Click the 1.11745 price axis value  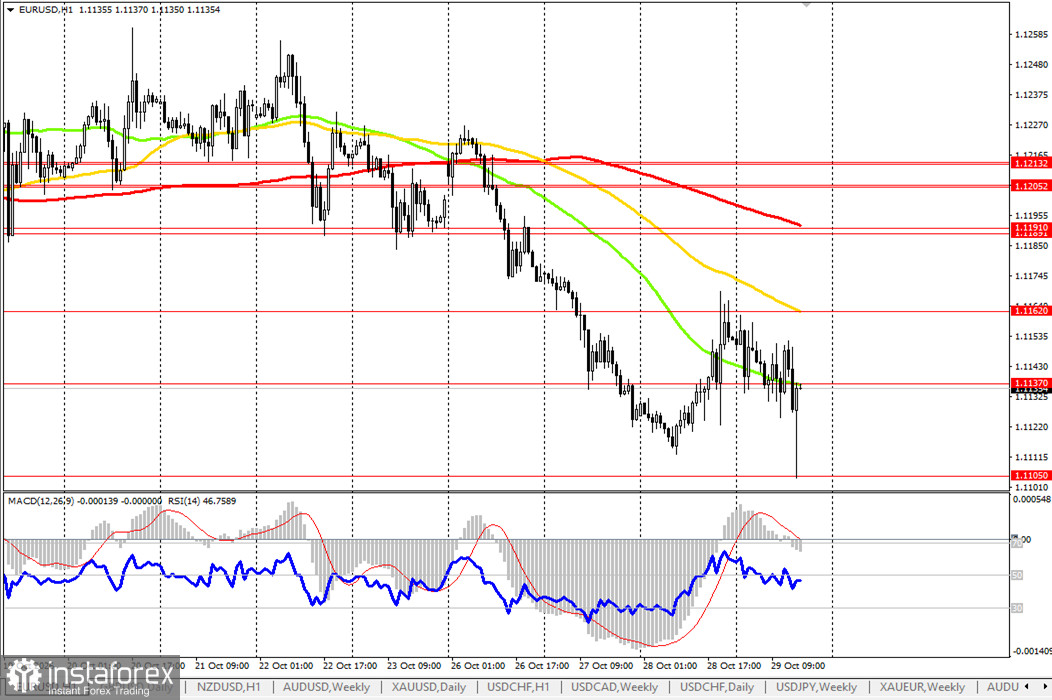point(1031,276)
